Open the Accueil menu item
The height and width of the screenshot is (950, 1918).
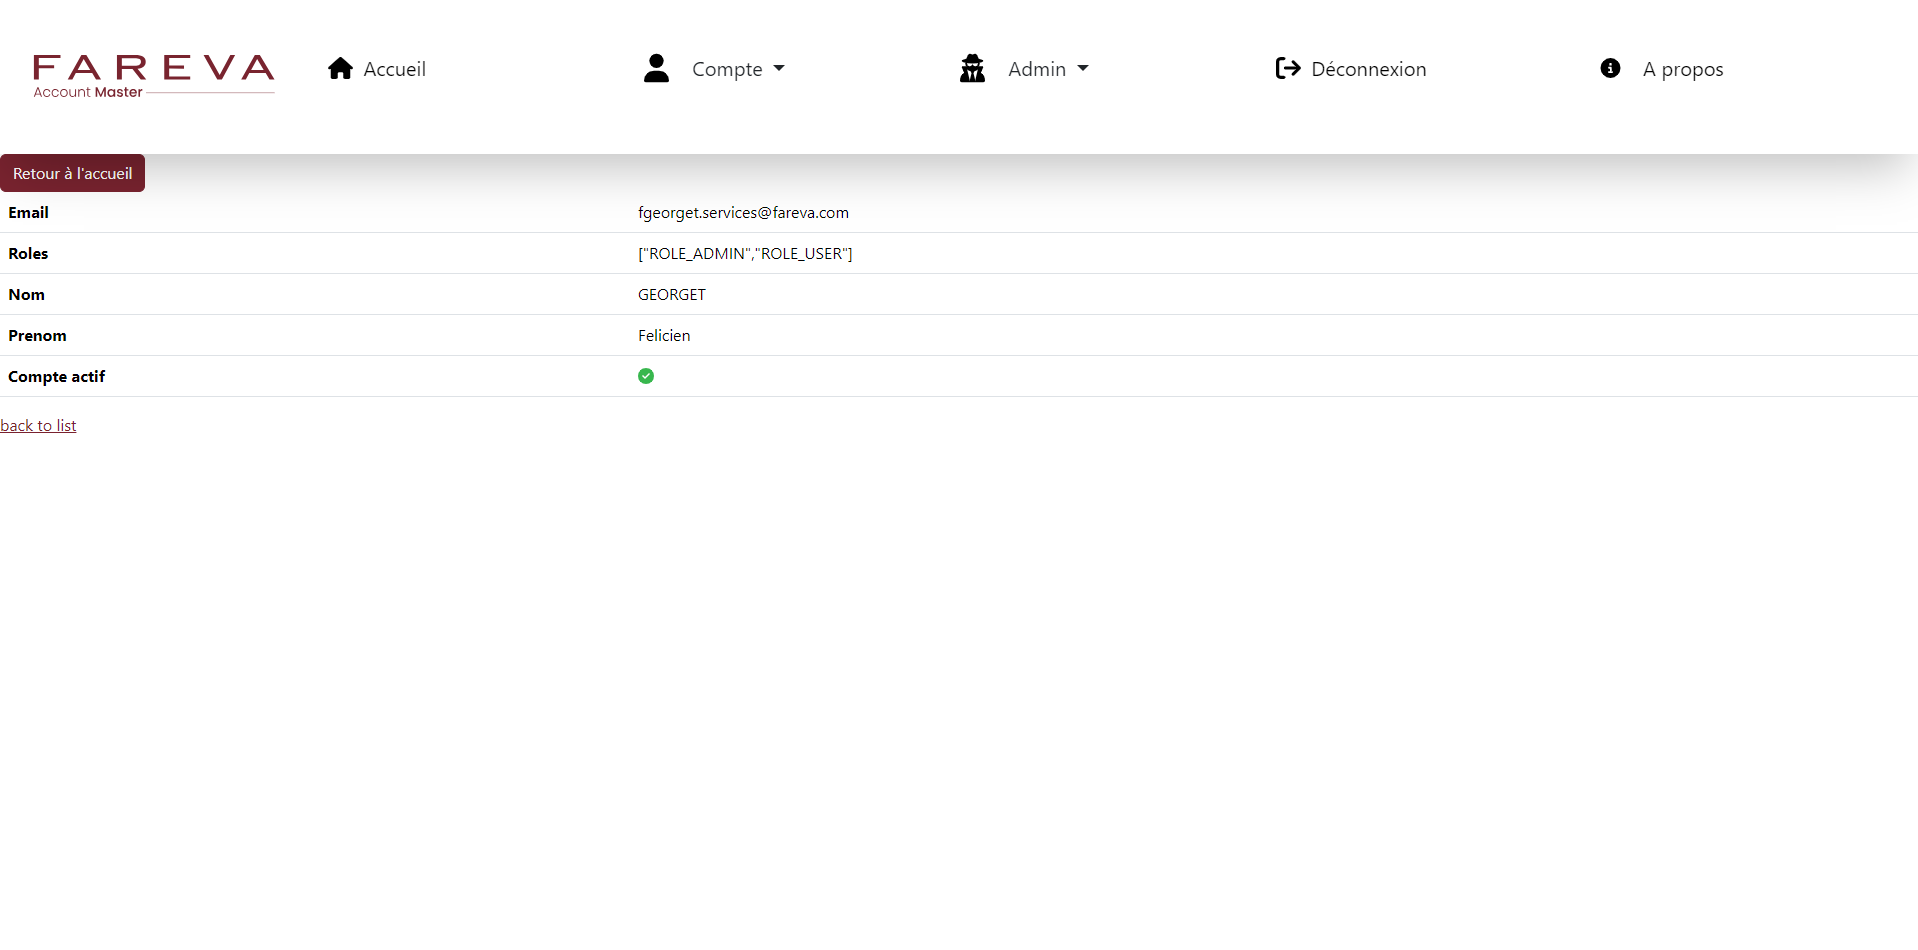(x=394, y=69)
